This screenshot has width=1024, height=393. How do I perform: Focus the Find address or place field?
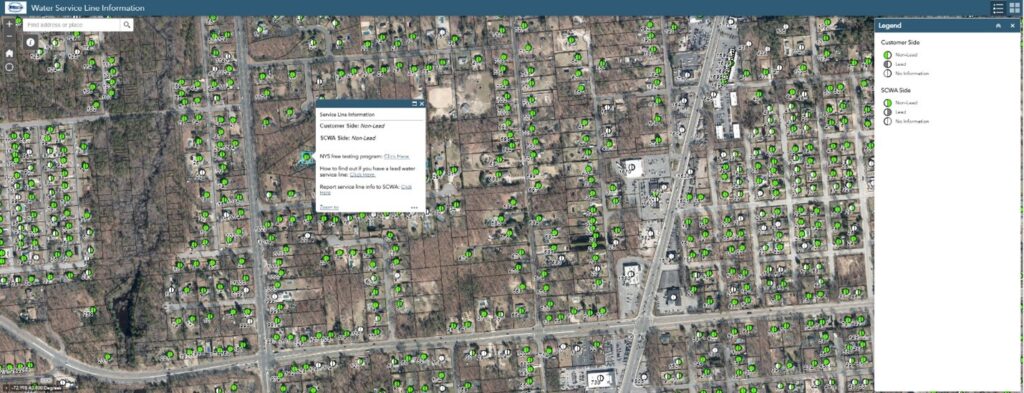point(72,25)
